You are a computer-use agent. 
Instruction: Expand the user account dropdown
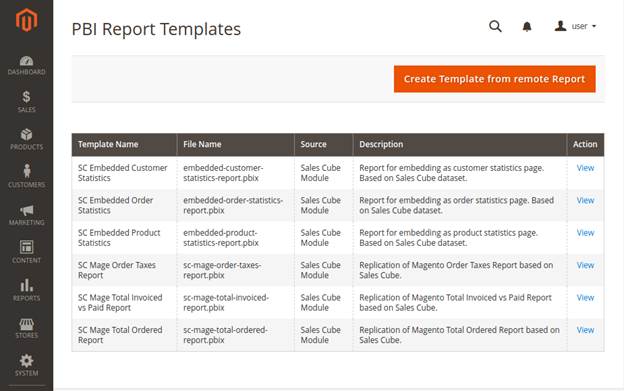point(575,26)
